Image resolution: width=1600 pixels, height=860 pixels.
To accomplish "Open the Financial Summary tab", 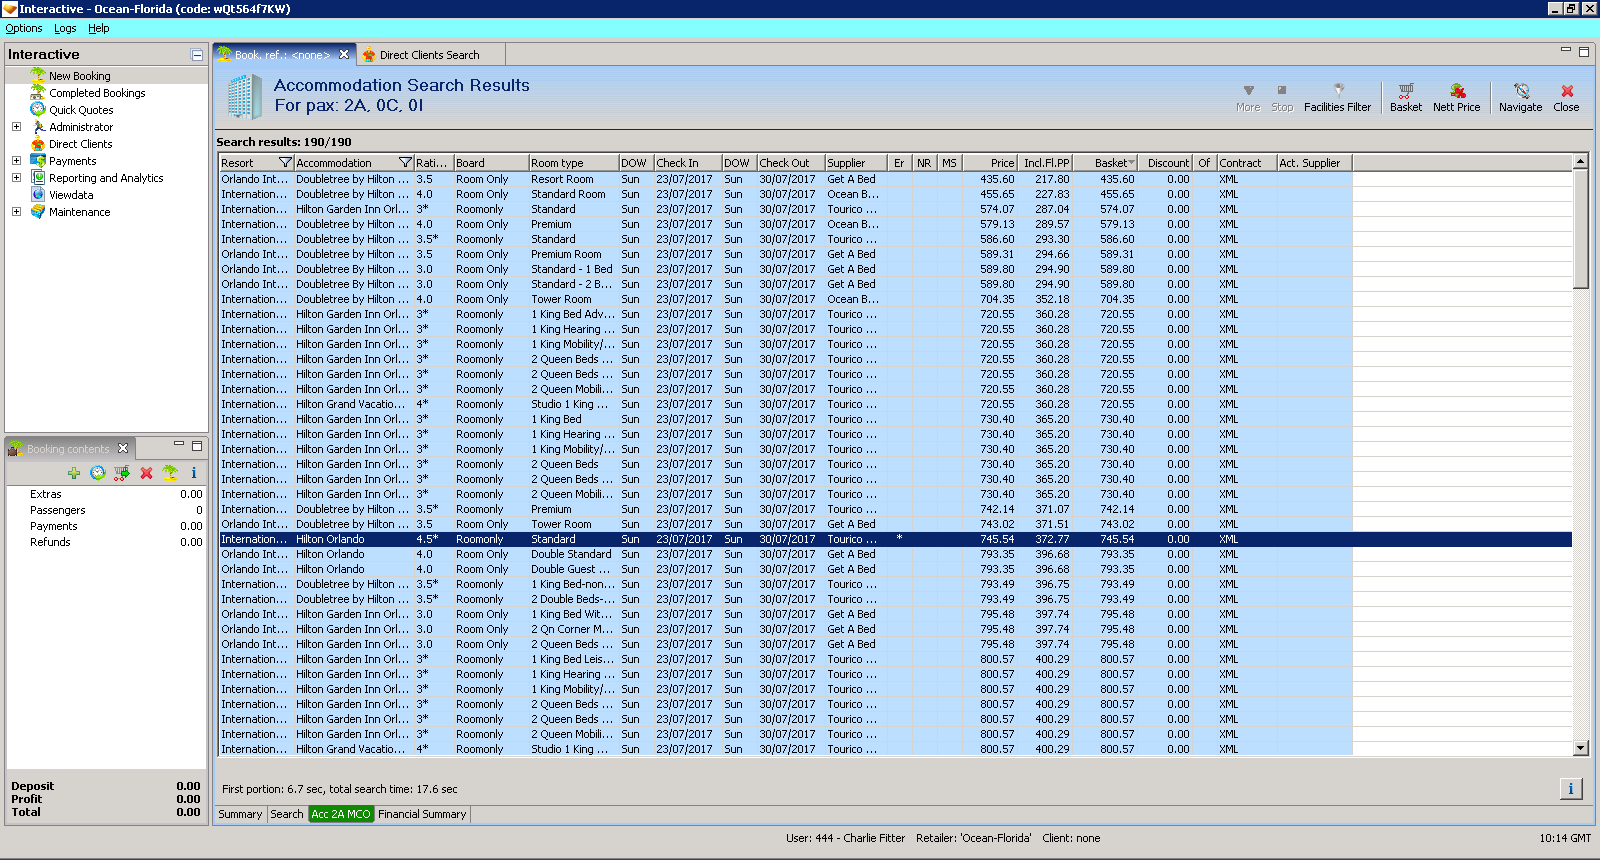I will 422,814.
